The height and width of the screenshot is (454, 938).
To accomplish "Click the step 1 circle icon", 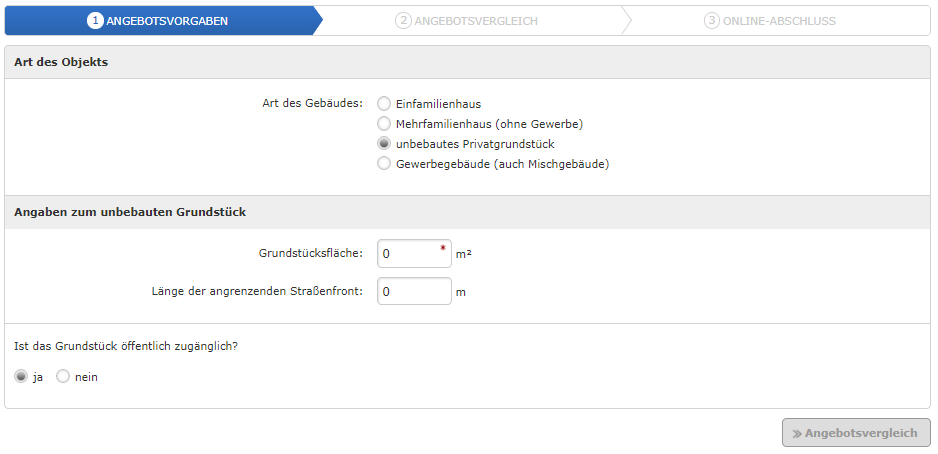I will pos(95,21).
